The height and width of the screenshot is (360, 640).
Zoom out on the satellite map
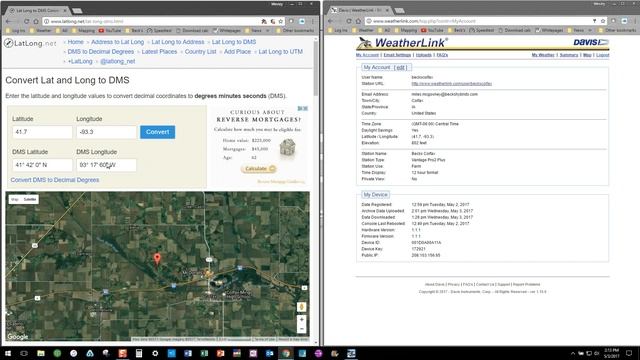[302, 329]
